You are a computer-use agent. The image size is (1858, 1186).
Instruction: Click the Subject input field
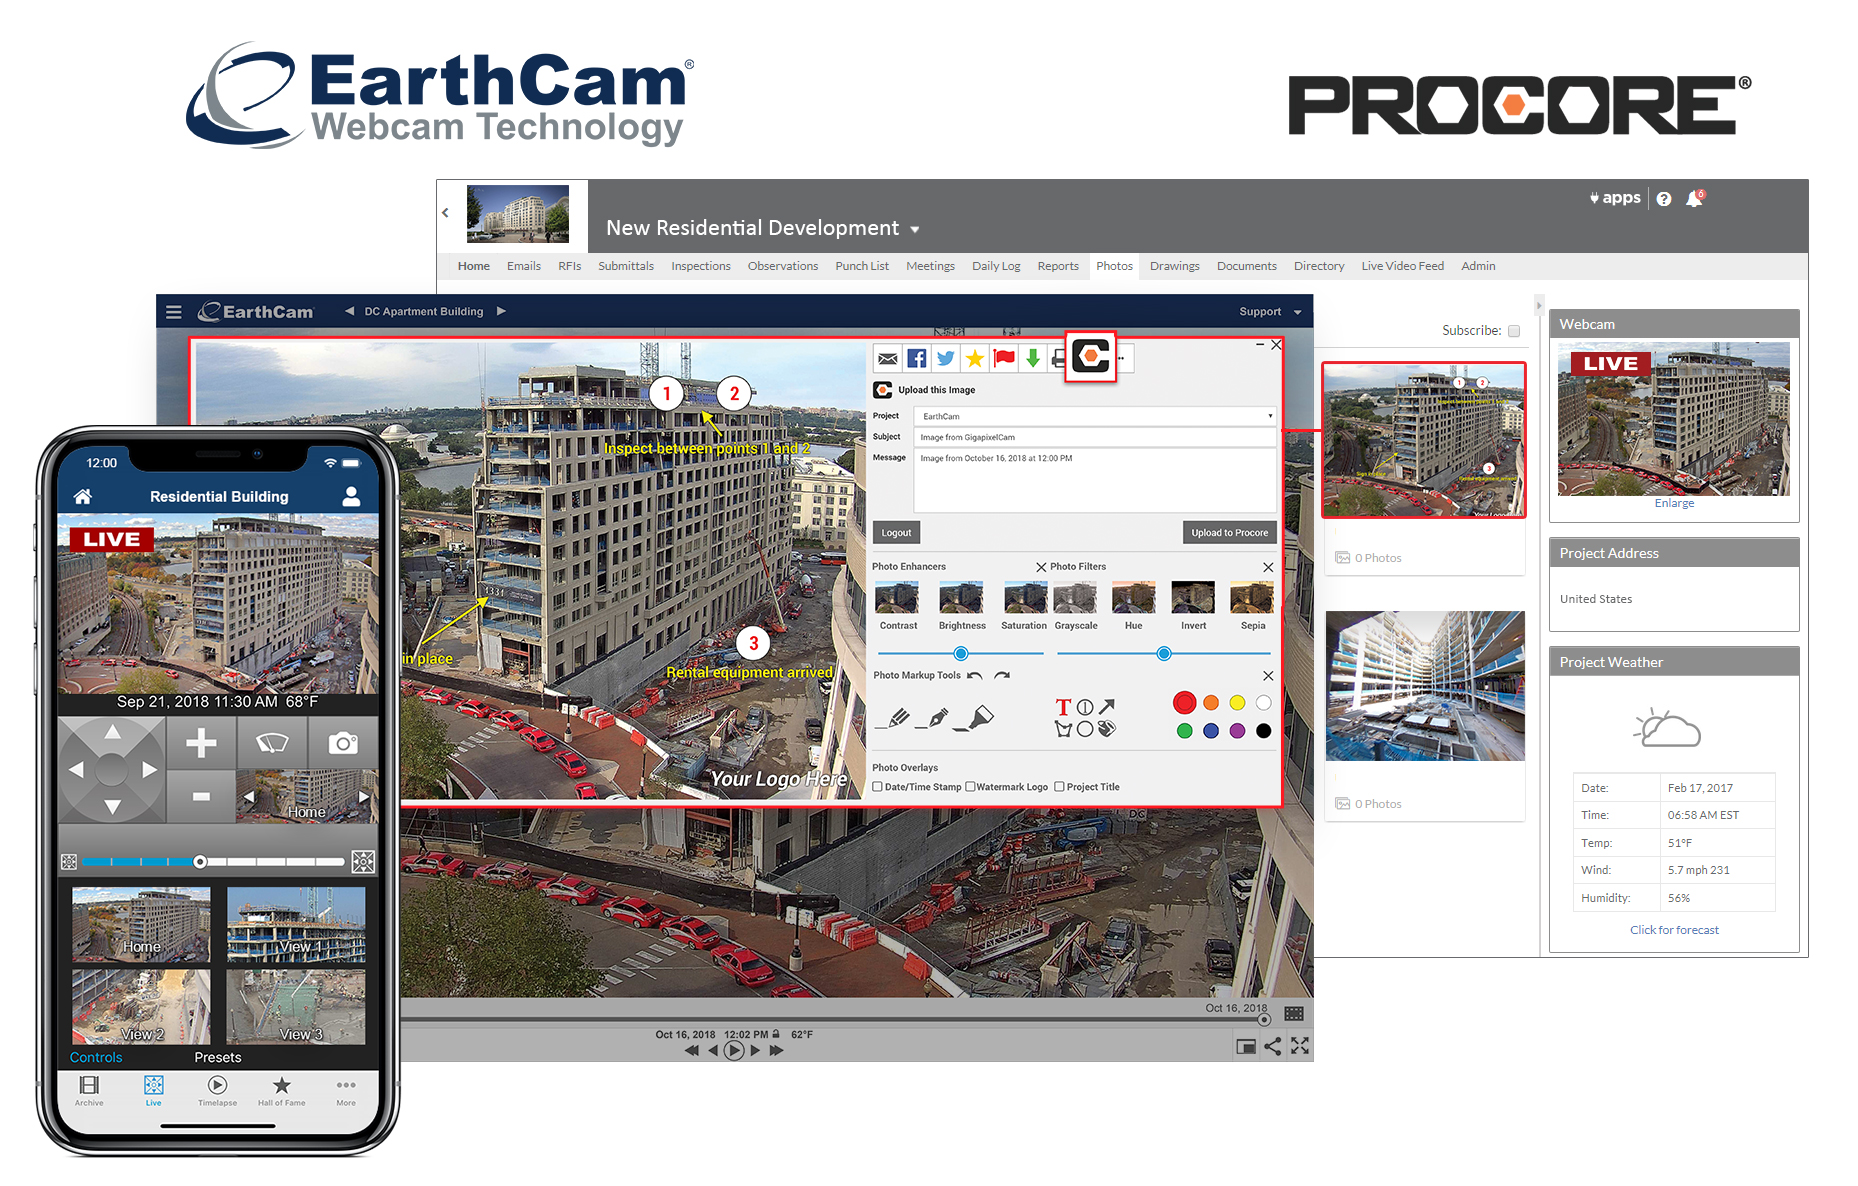(1095, 437)
